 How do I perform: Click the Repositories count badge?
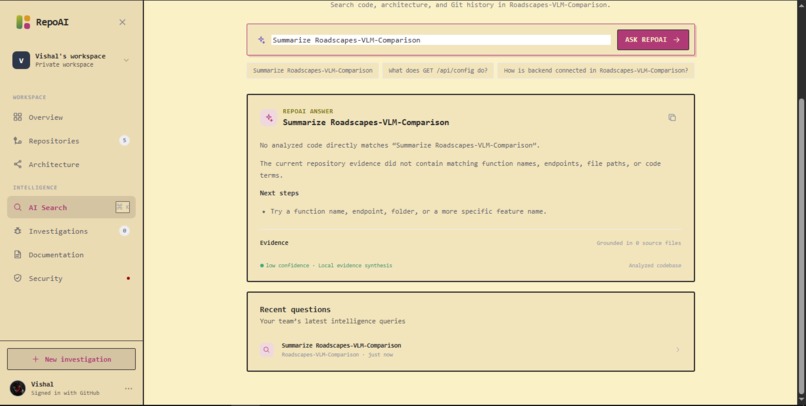pyautogui.click(x=124, y=140)
